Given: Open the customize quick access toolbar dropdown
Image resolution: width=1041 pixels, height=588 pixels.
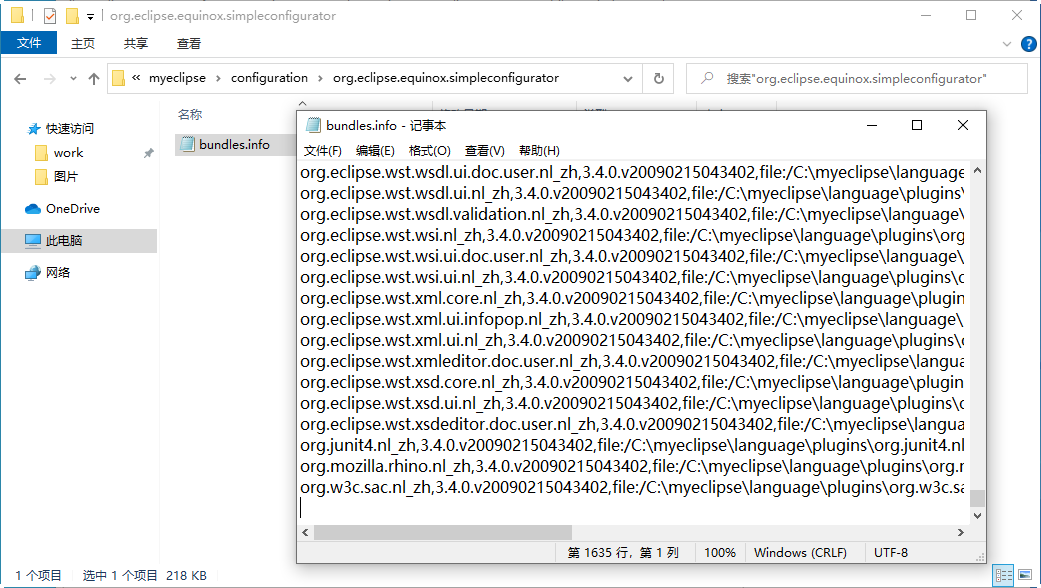Looking at the screenshot, I should click(x=91, y=16).
